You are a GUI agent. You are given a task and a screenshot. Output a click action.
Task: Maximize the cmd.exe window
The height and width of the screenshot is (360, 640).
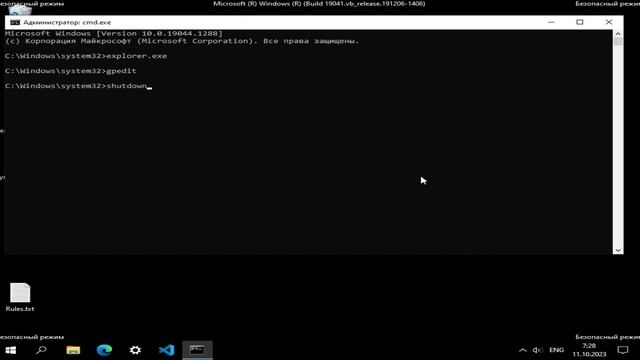click(x=580, y=22)
